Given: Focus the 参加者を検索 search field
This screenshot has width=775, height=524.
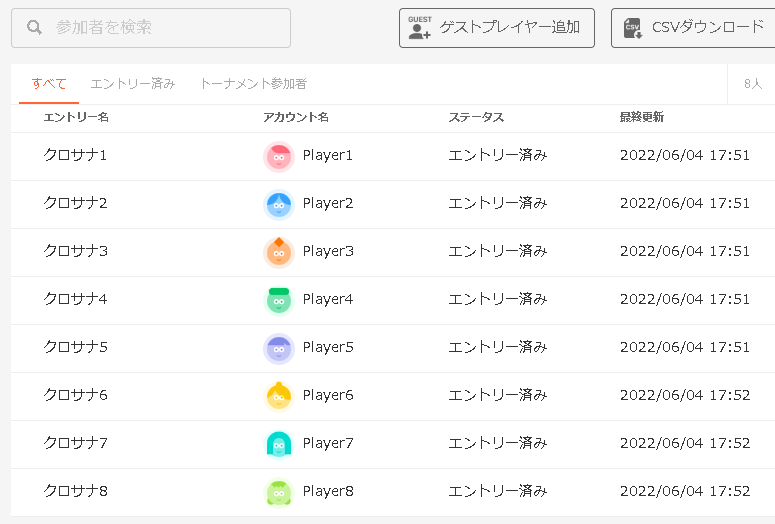Looking at the screenshot, I should pyautogui.click(x=151, y=28).
